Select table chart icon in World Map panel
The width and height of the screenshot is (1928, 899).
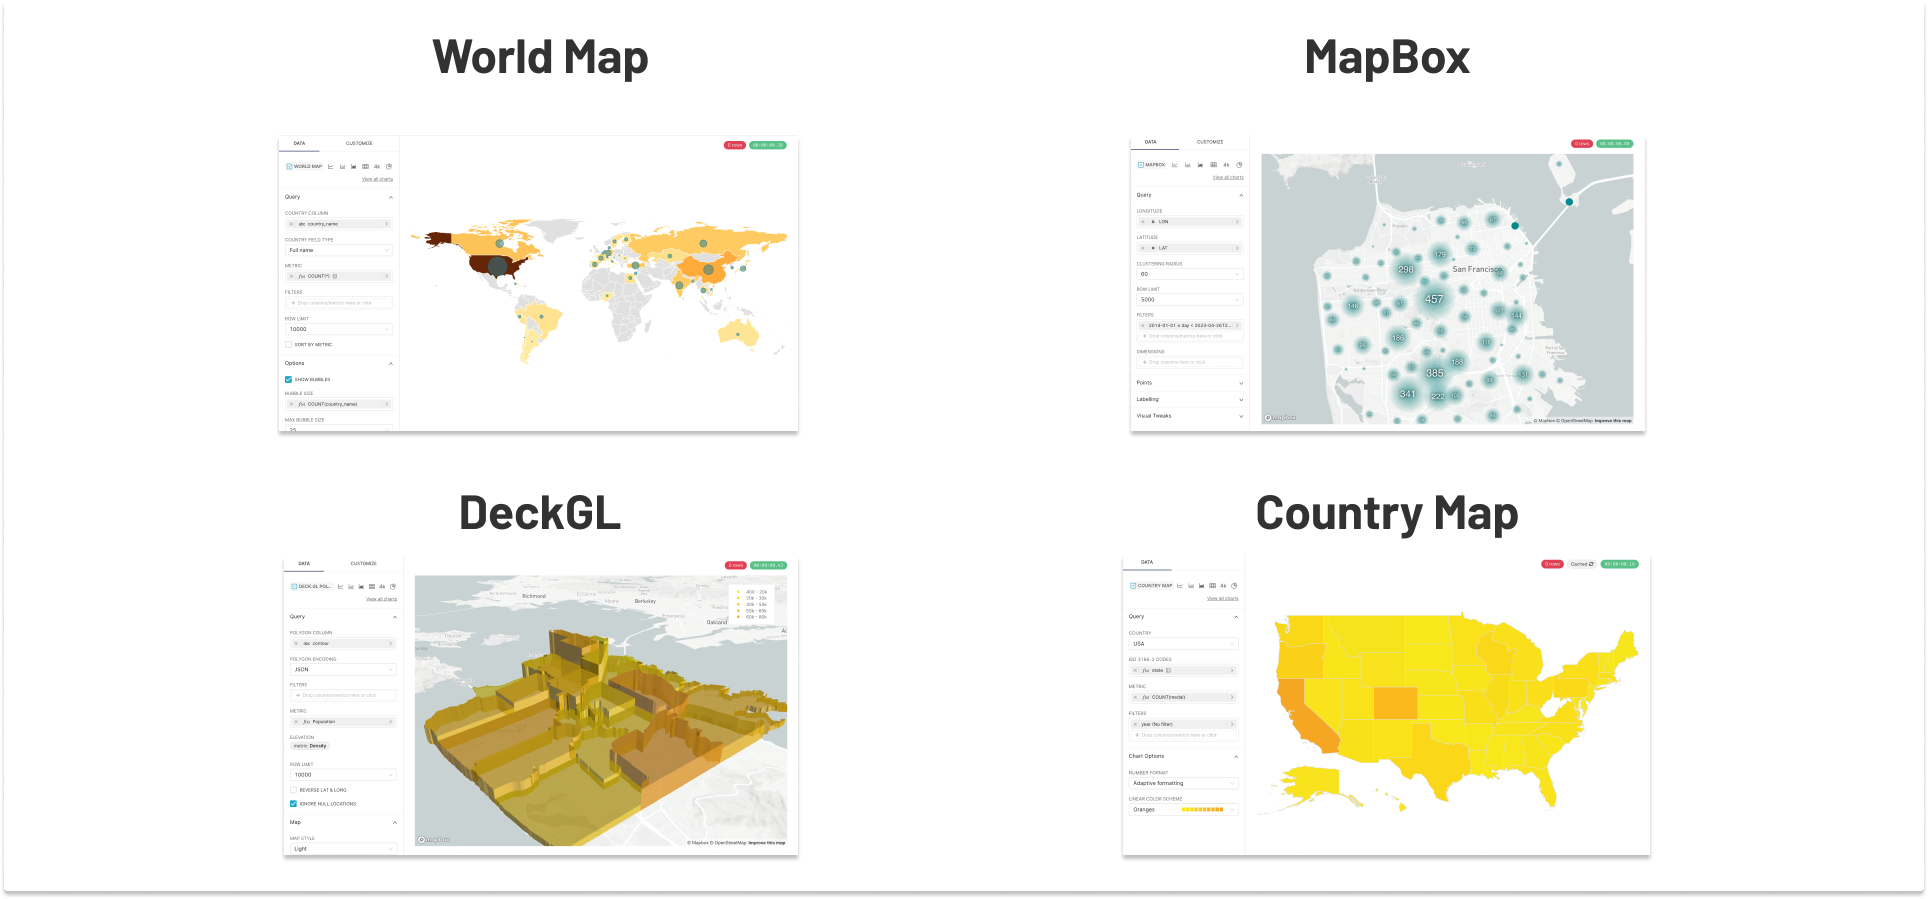pyautogui.click(x=365, y=167)
